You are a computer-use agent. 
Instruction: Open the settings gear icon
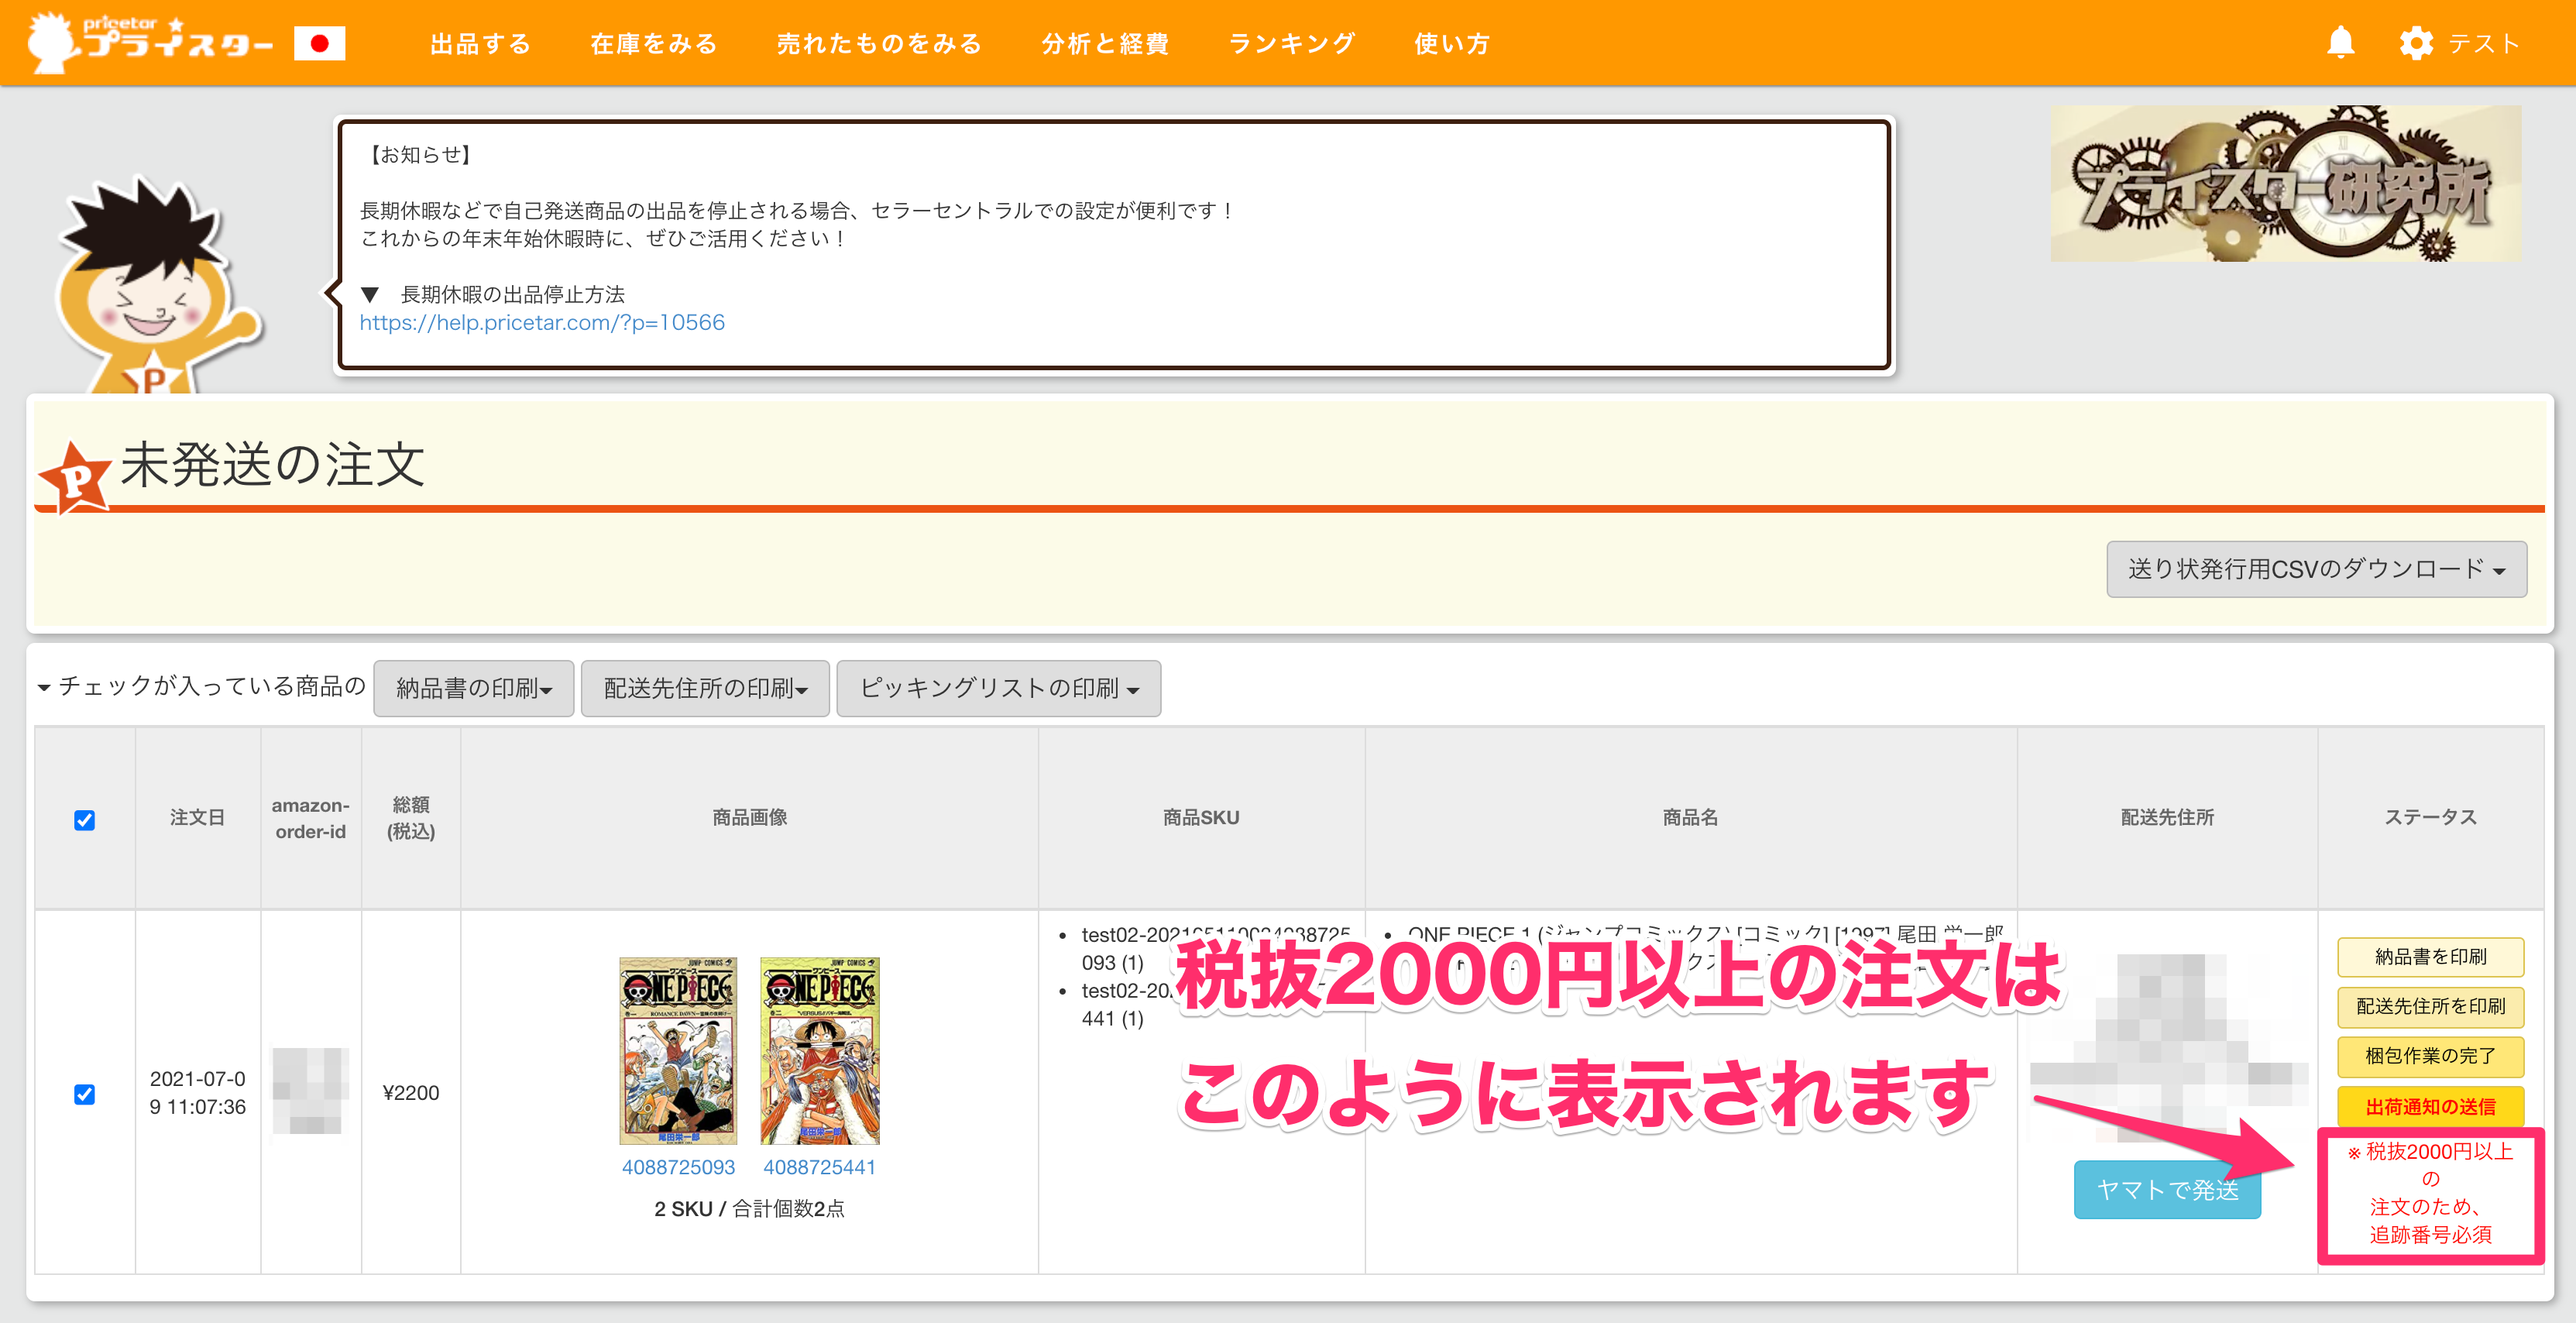(2416, 43)
